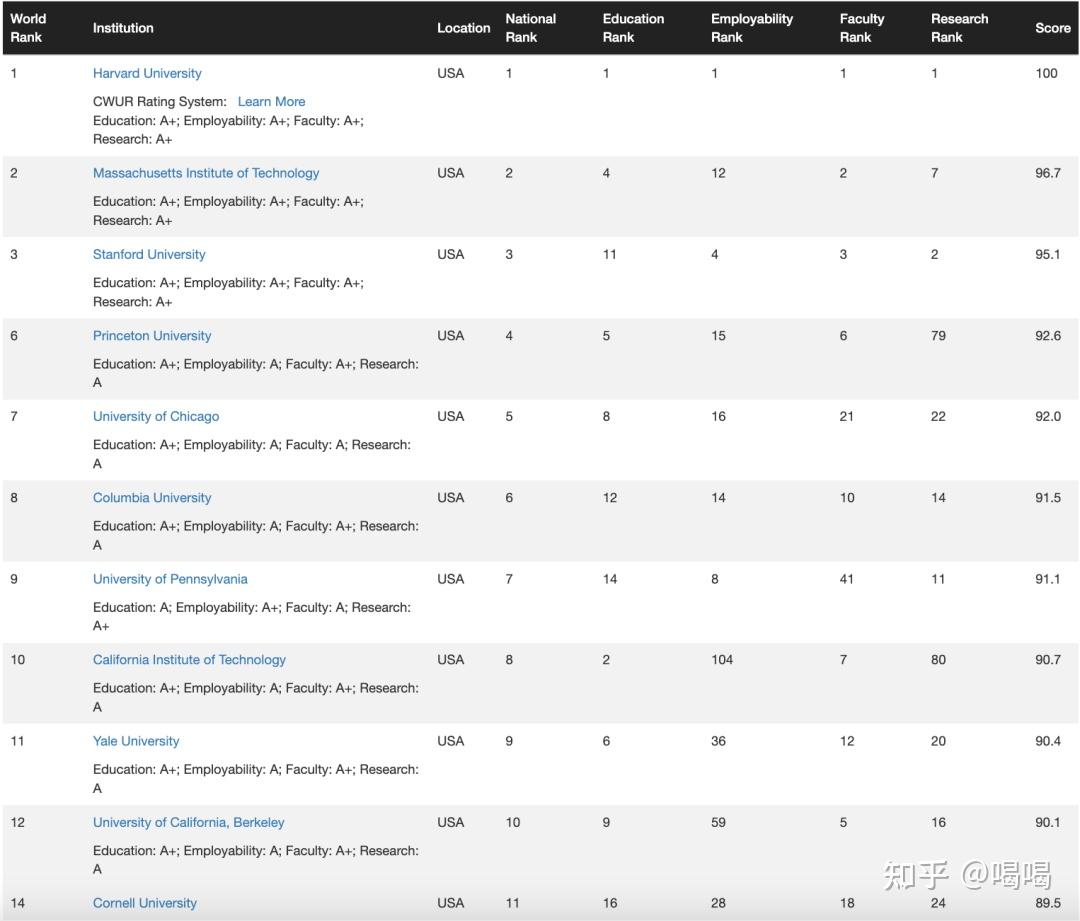This screenshot has width=1080, height=921.
Task: Click Cornell's world rank 14
Action: click(18, 902)
